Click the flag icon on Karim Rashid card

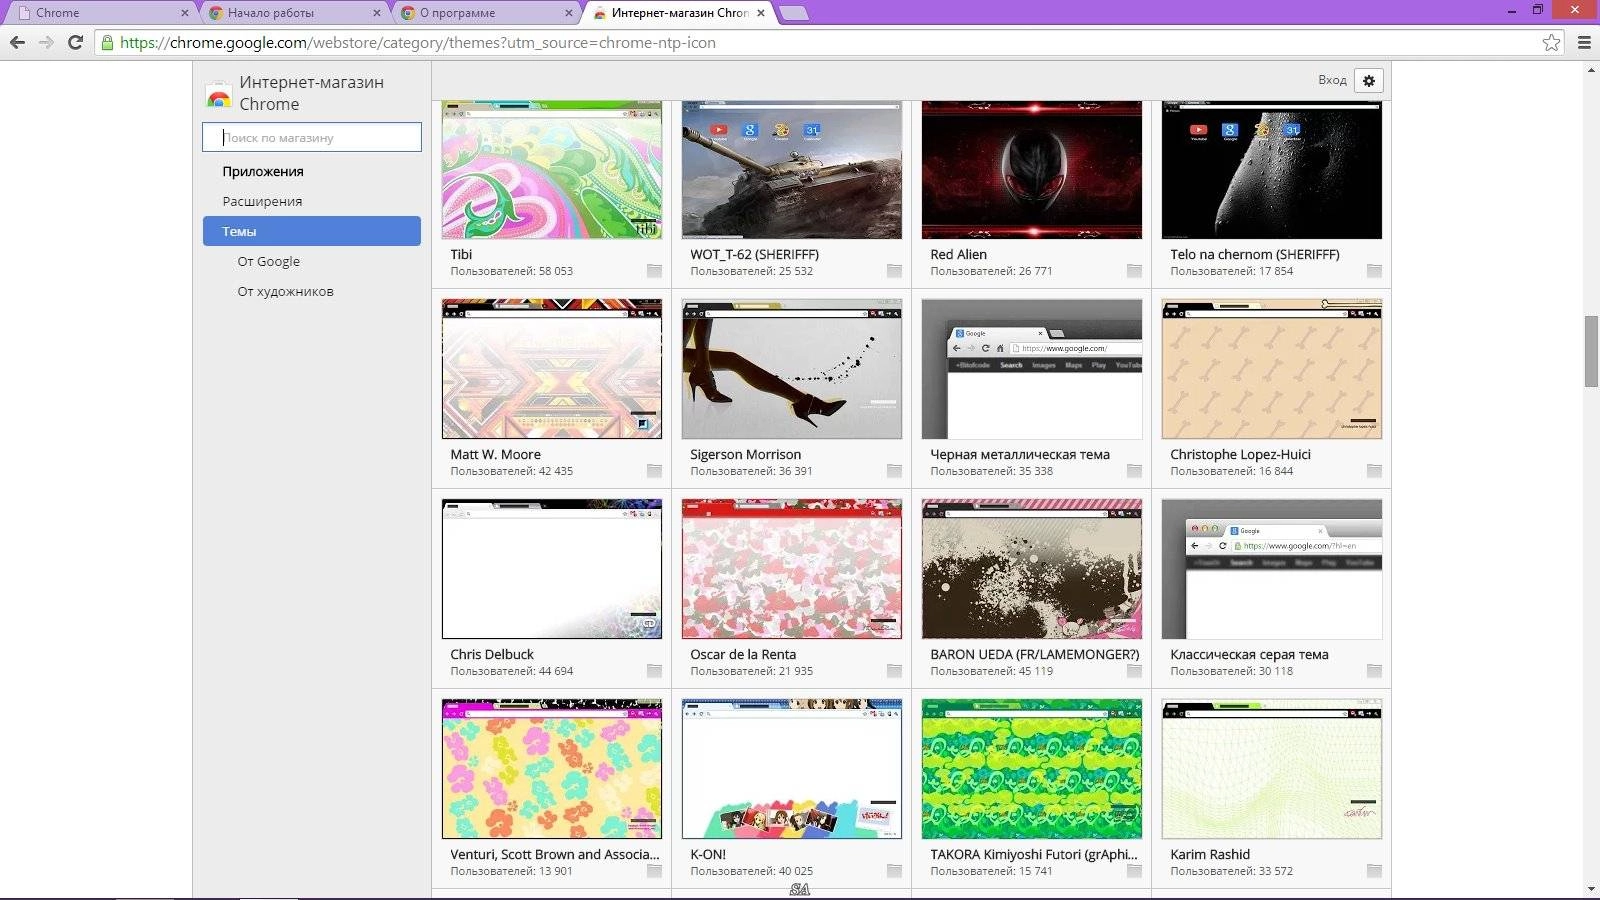[x=1374, y=871]
